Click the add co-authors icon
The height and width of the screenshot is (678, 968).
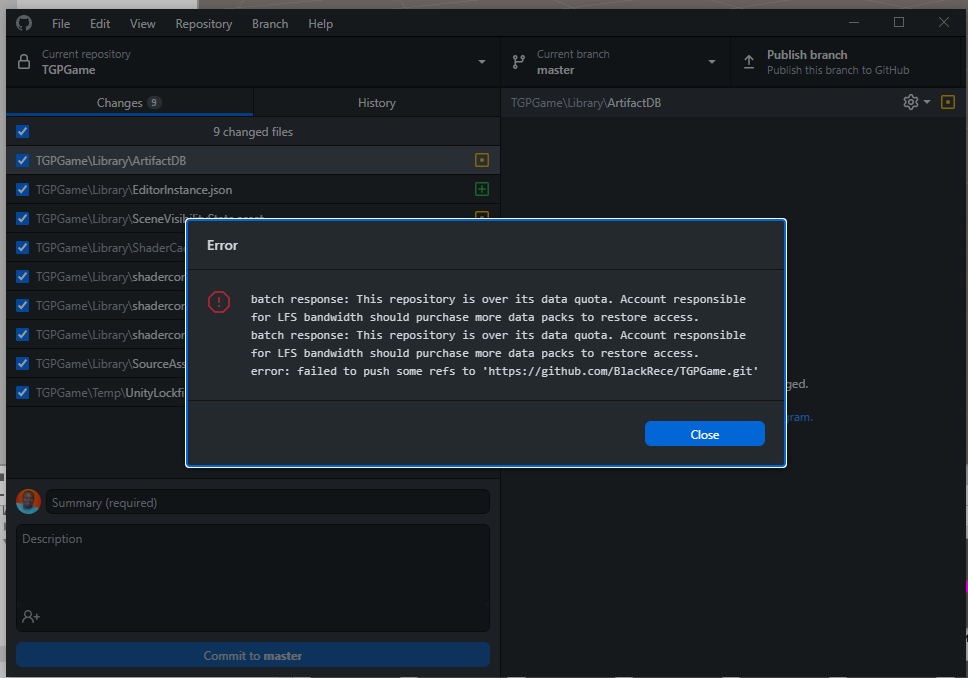point(31,616)
